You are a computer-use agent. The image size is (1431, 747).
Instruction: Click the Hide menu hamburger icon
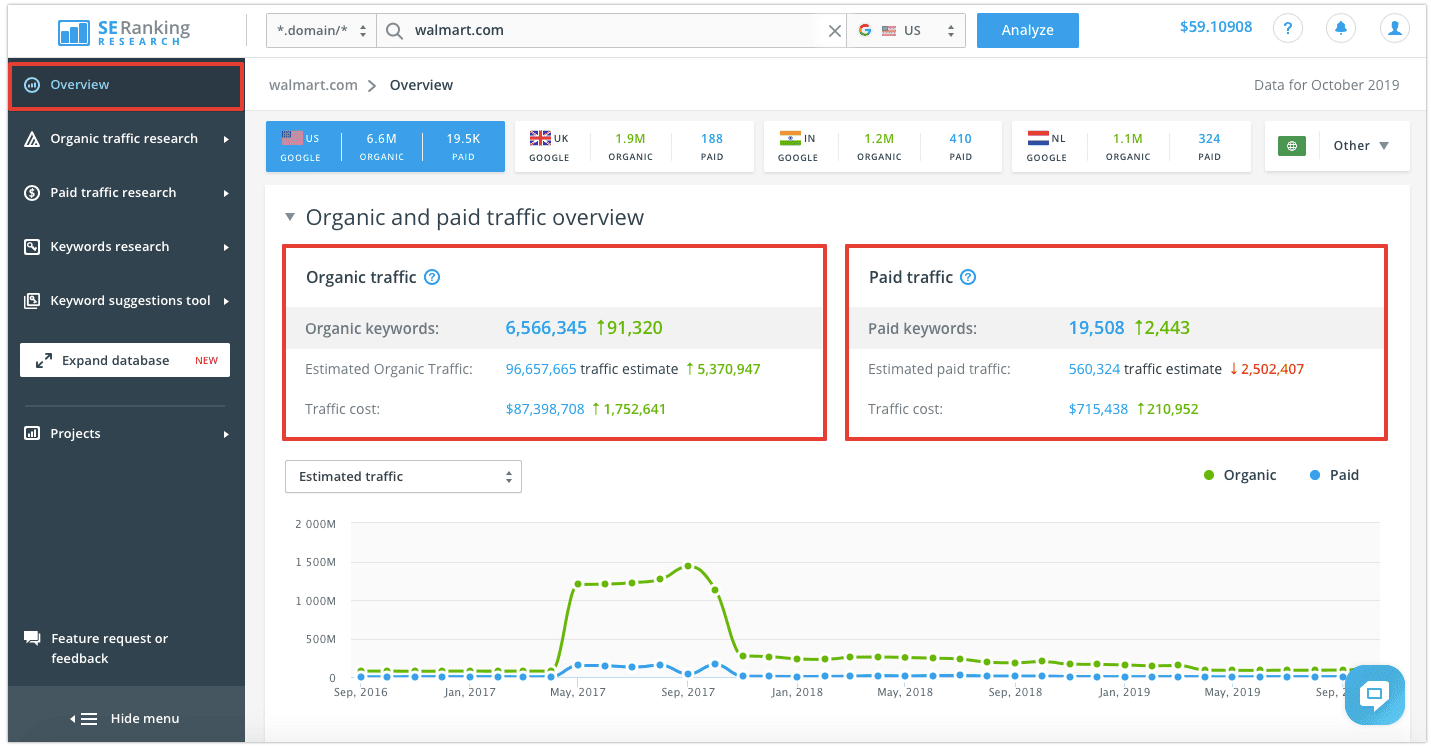[x=89, y=719]
